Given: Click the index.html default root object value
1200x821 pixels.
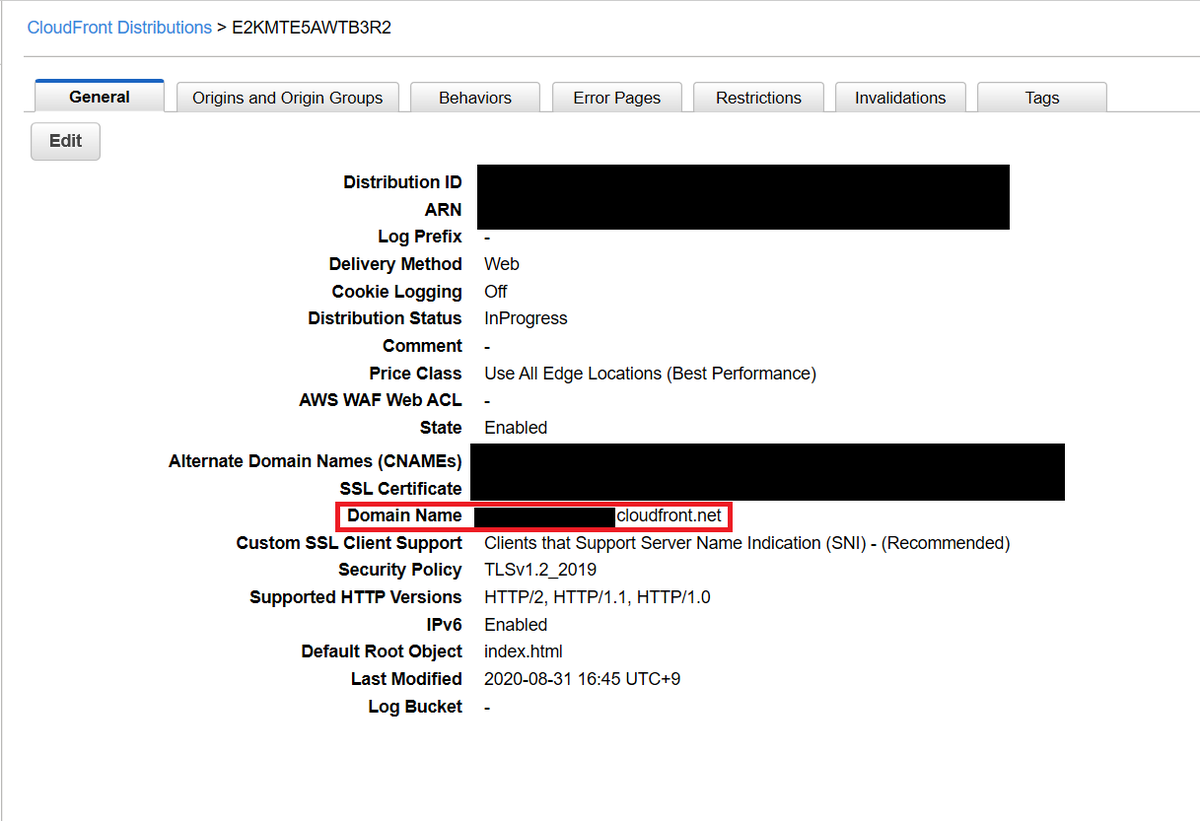Looking at the screenshot, I should [x=523, y=651].
